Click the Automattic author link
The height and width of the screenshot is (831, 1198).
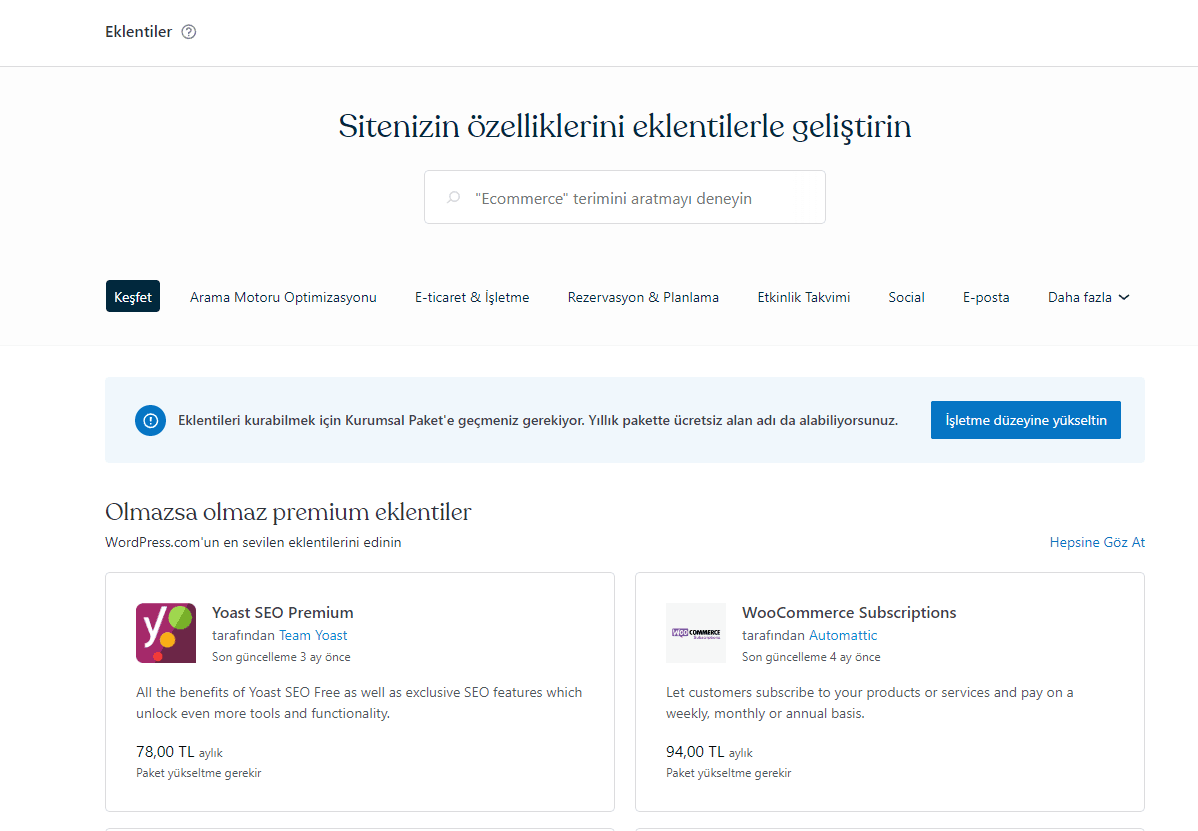click(x=843, y=635)
